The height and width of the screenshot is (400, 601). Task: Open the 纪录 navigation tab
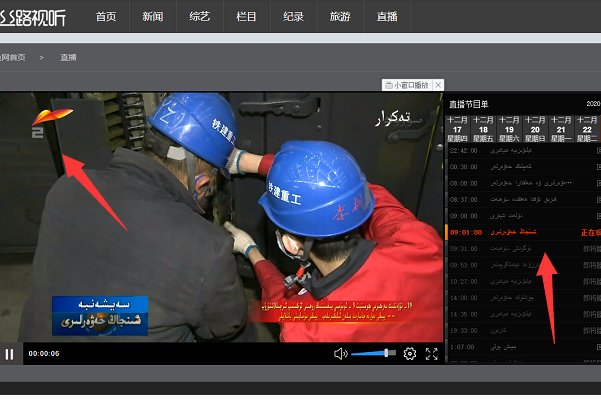point(293,16)
